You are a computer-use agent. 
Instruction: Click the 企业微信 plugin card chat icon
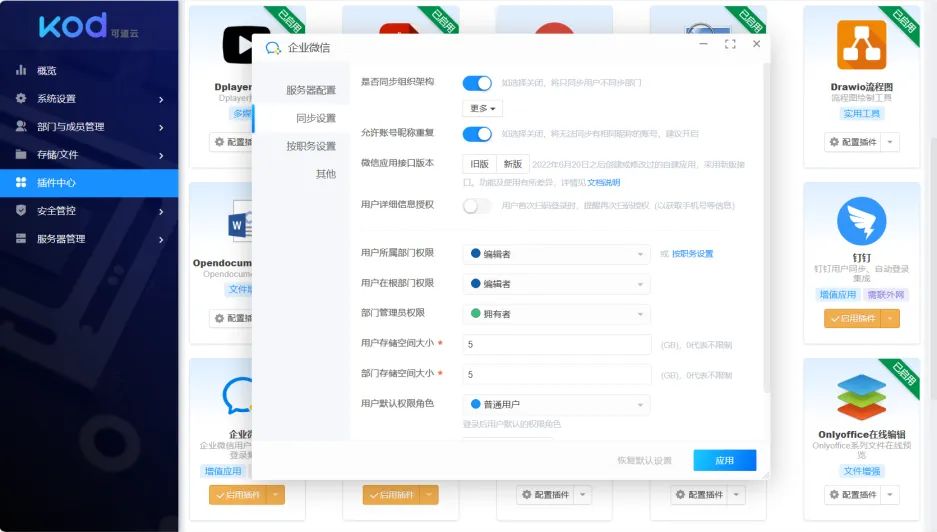(237, 396)
